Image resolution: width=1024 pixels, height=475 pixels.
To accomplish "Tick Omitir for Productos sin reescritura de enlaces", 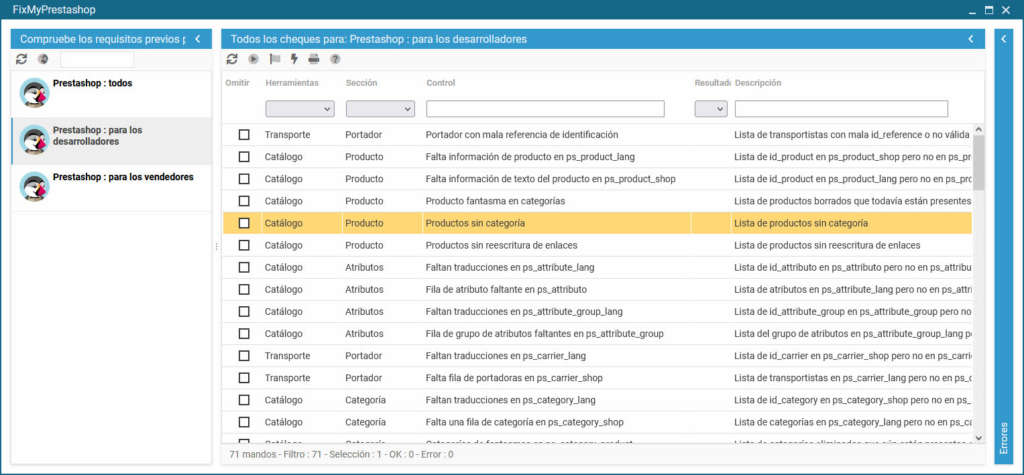I will pyautogui.click(x=244, y=245).
